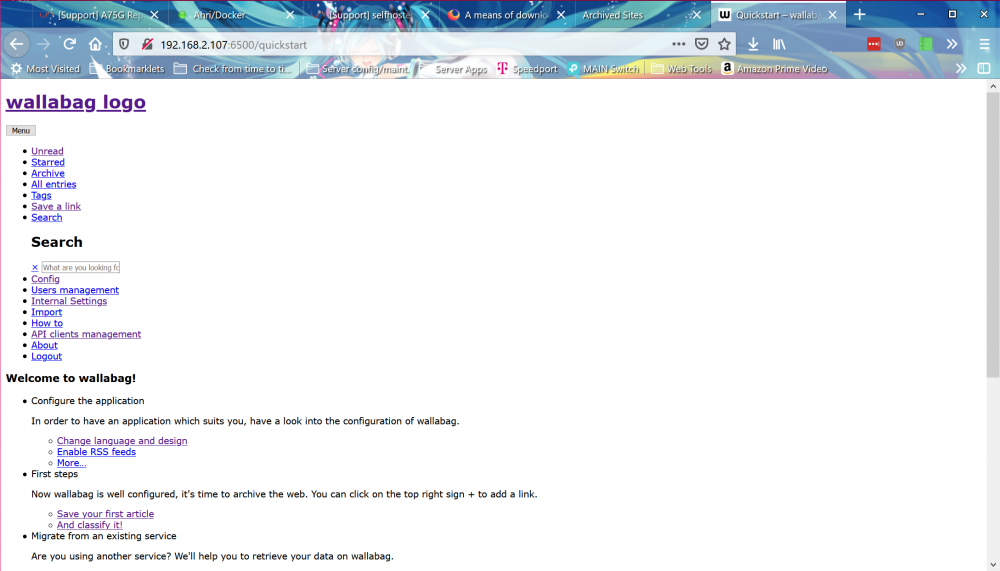Click the wallabag logo link
Screen dimensions: 1000x571
pos(76,102)
